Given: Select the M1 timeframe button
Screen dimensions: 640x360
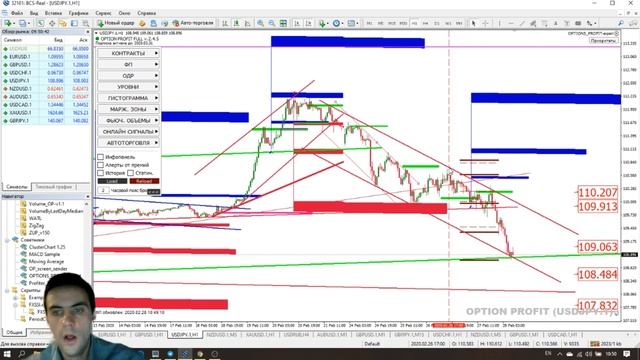Looking at the screenshot, I should 369,23.
